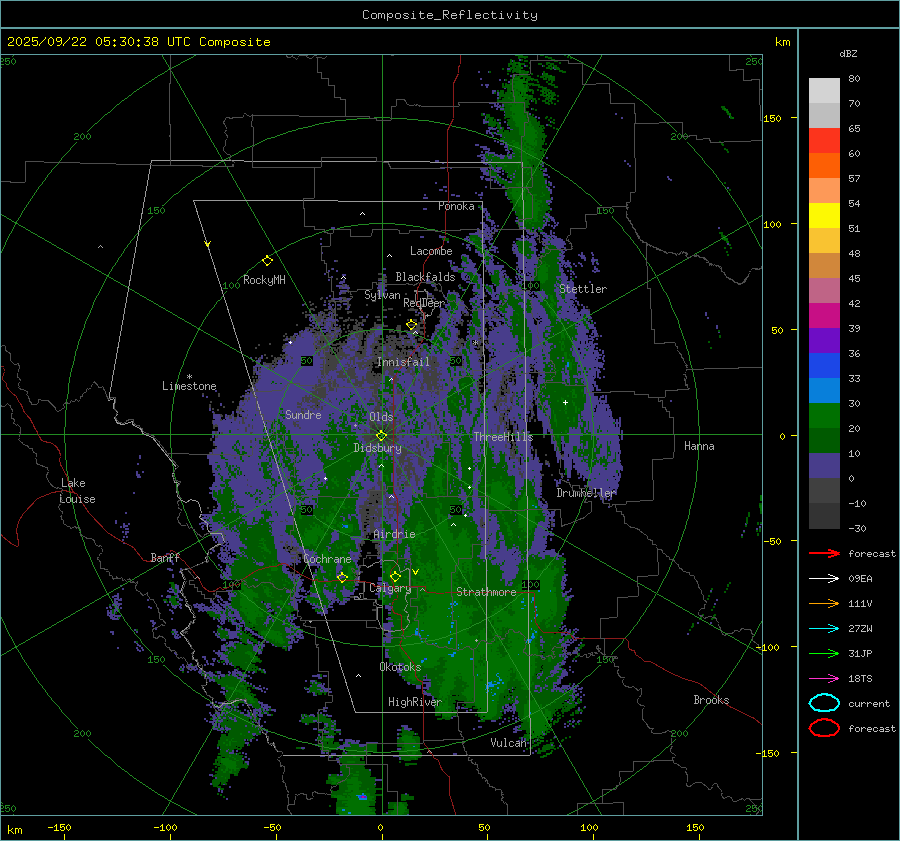The height and width of the screenshot is (841, 900).
Task: Click the Composite_Reflectivity title text
Action: pyautogui.click(x=449, y=14)
